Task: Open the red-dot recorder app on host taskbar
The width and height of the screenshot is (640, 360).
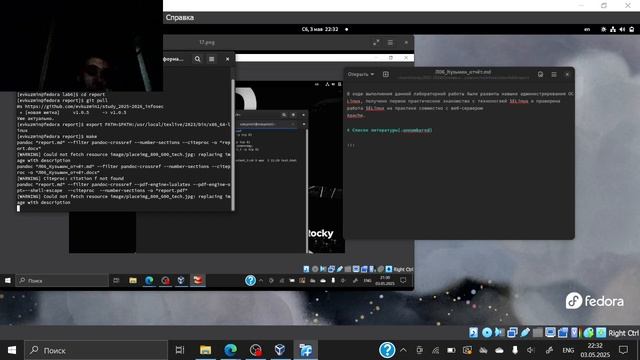Action: point(256,350)
